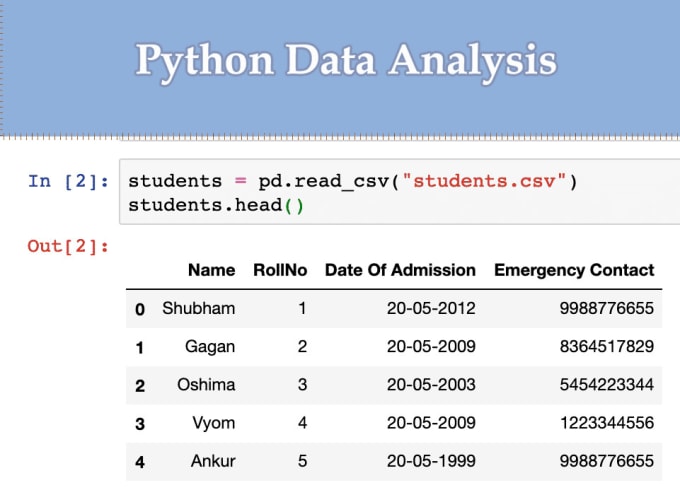Select the Oshima name cell
The image size is (680, 495).
coord(206,385)
